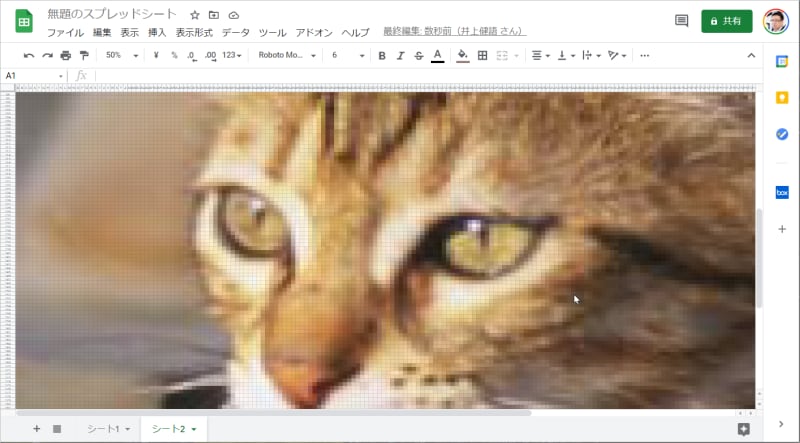Open the move-to-folder icon
This screenshot has height=443, width=800.
(214, 15)
